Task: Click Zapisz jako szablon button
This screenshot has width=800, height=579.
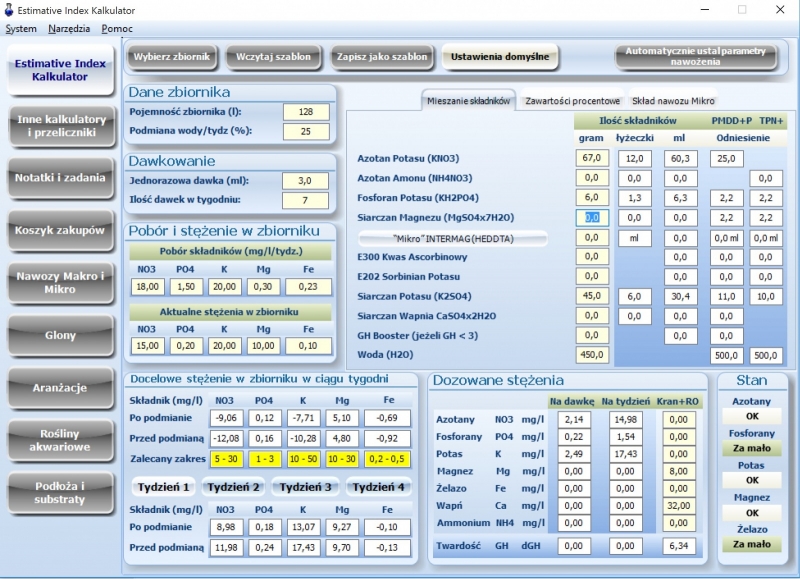Action: (x=382, y=57)
